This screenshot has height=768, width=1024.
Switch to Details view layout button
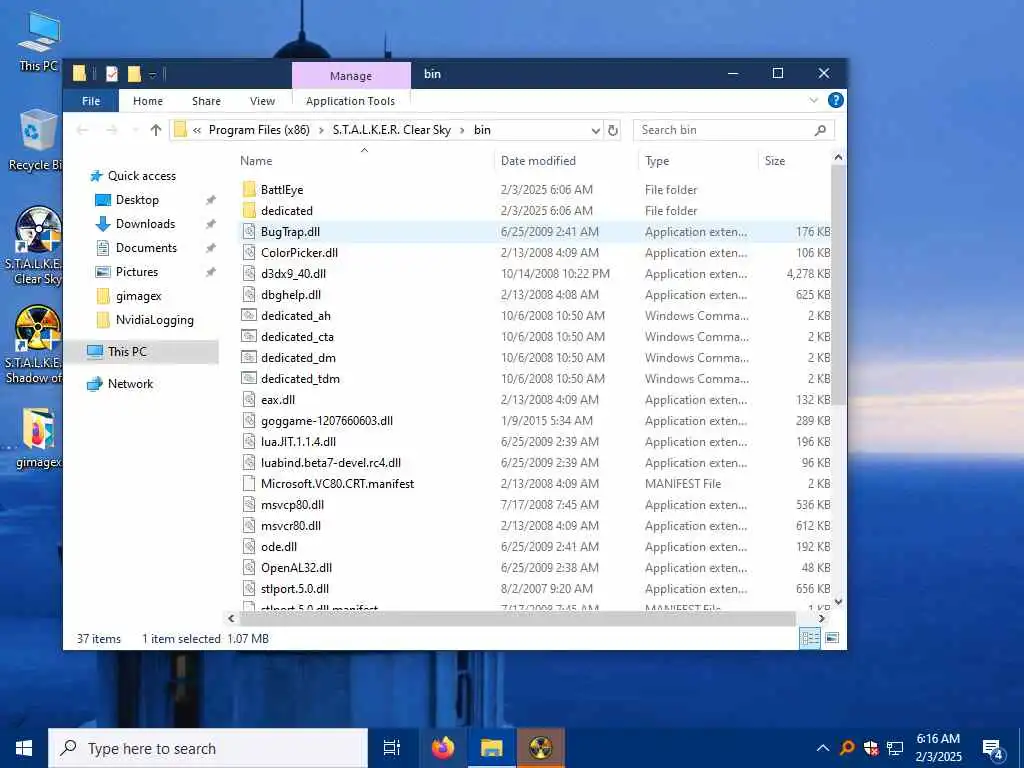coord(810,638)
